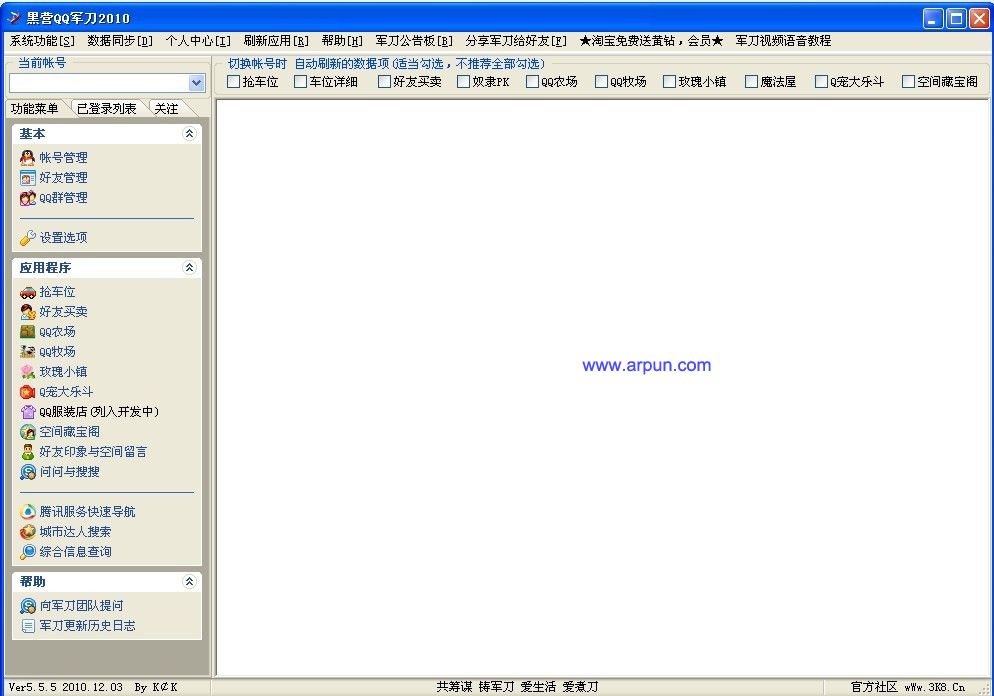Click the icon beside 腾讯服务快速导航

coord(27,512)
